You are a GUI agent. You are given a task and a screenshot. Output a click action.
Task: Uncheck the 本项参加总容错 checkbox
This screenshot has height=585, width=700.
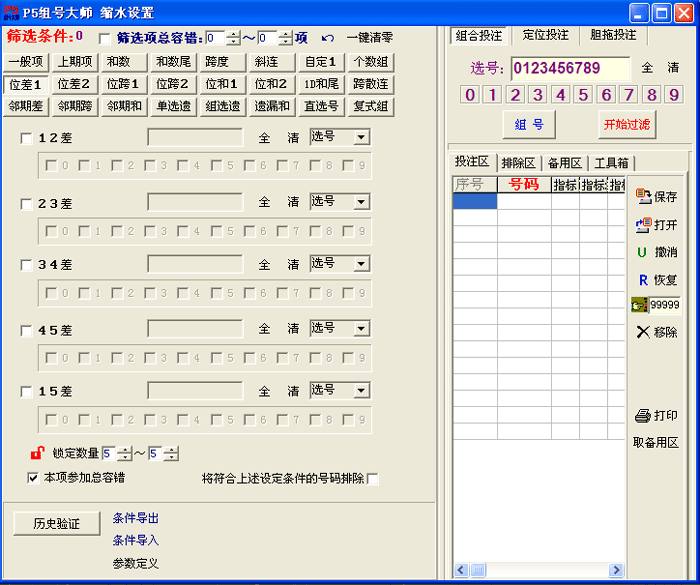coord(33,478)
